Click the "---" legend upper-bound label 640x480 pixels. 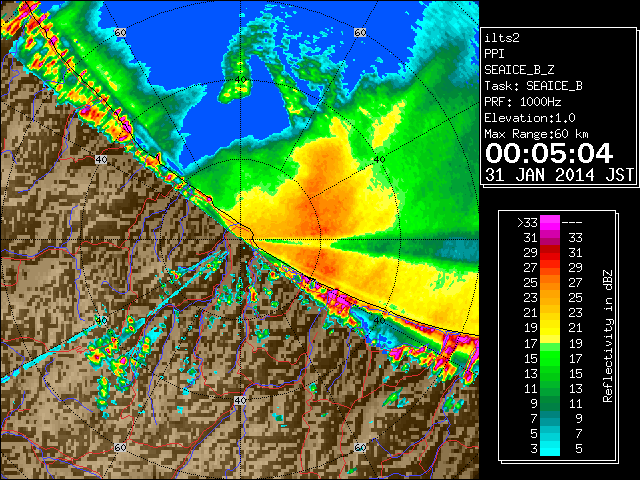572,223
